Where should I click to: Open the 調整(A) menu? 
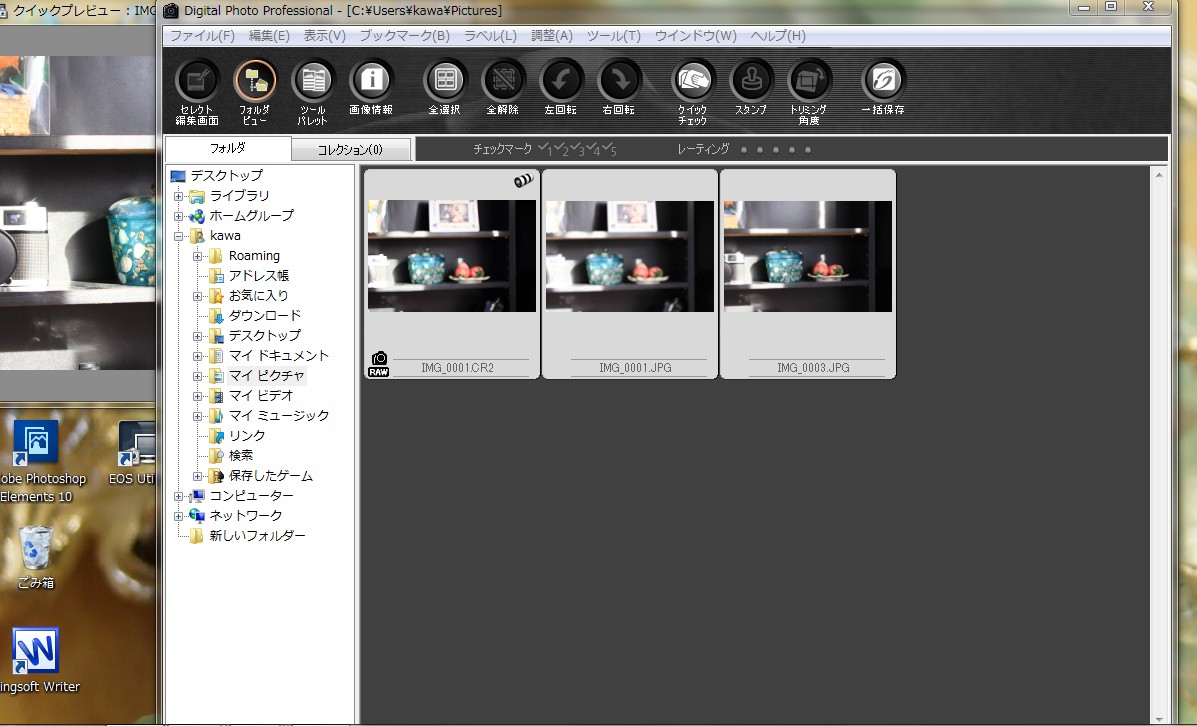(x=551, y=36)
